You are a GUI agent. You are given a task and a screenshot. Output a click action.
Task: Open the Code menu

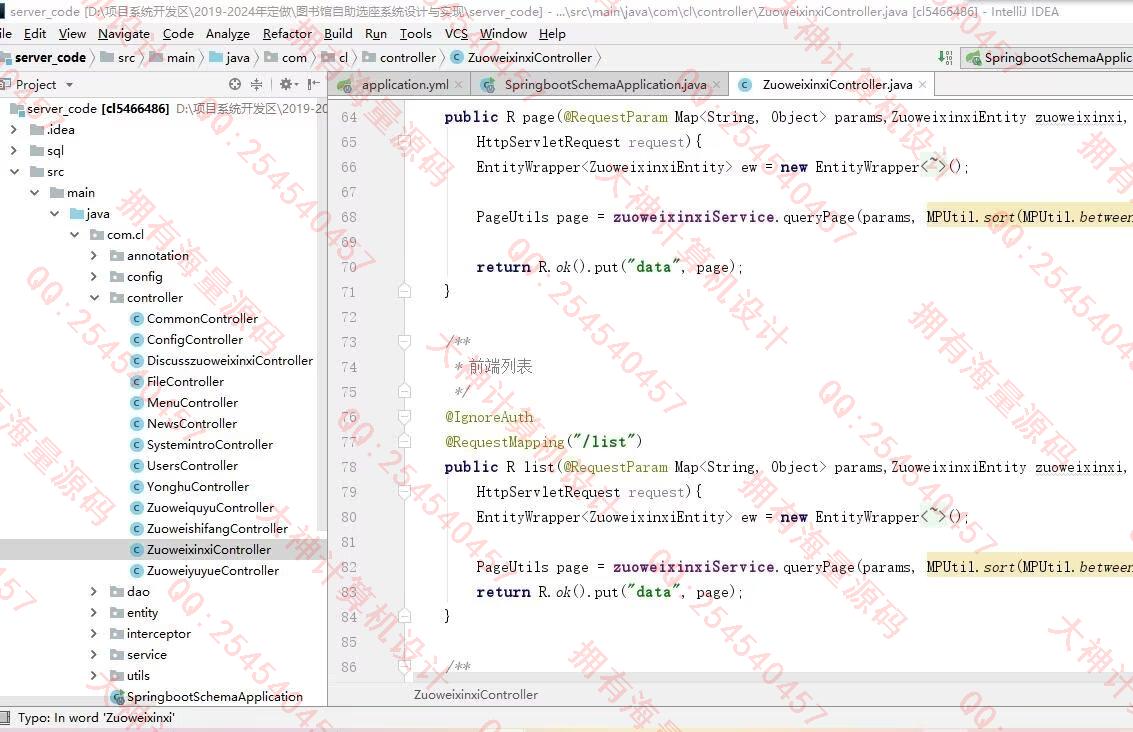(x=178, y=34)
